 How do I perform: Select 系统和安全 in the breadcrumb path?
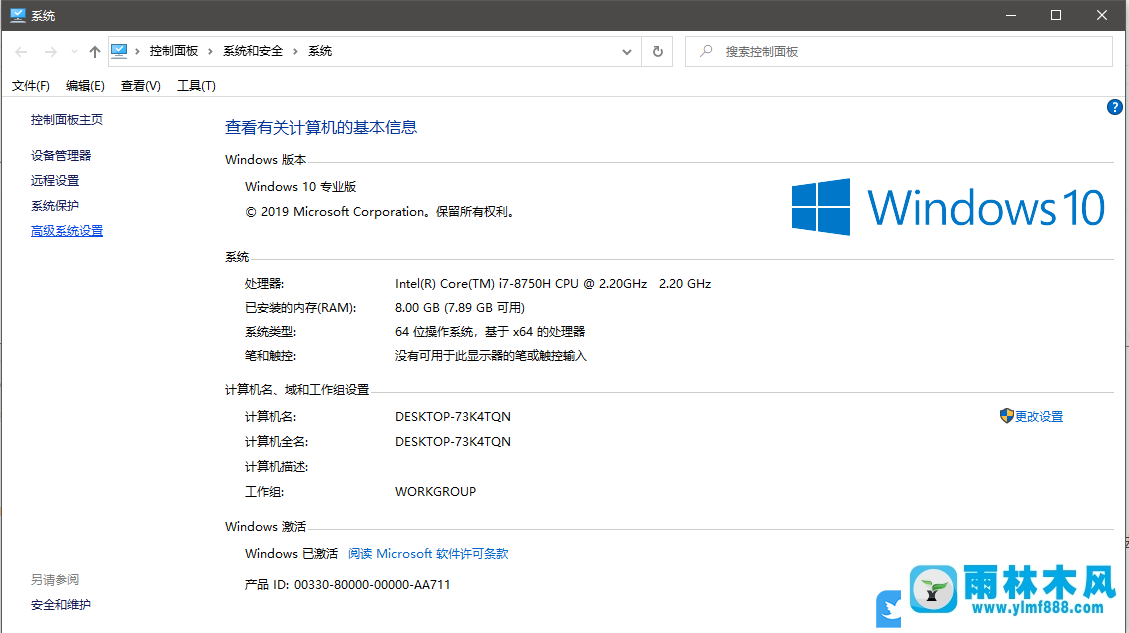(253, 51)
